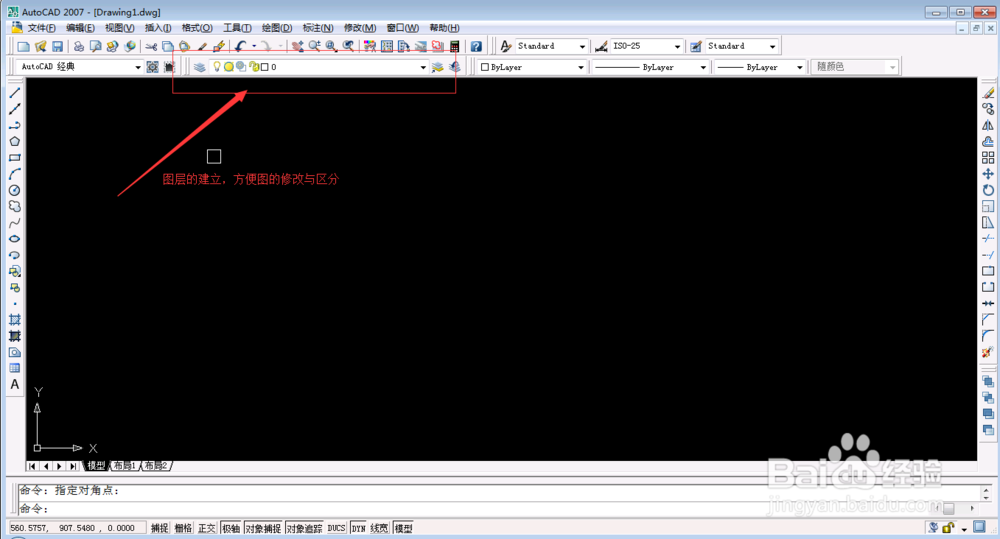This screenshot has height=539, width=1000.
Task: Select the Circle drawing tool
Action: tap(15, 190)
